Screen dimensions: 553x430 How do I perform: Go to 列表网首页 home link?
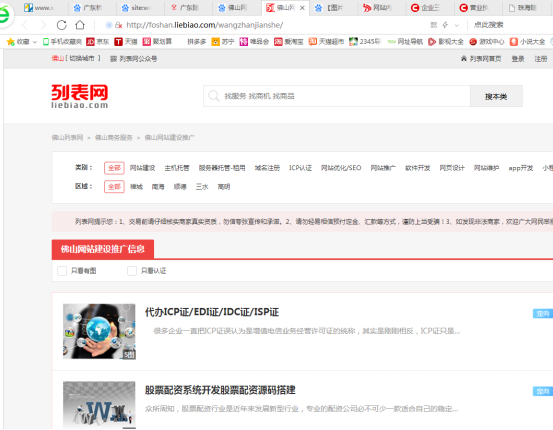481,59
